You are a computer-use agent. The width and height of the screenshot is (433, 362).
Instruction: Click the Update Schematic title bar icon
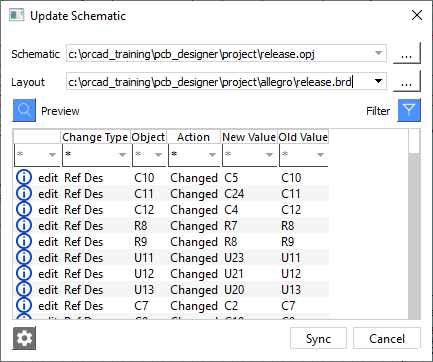coord(17,15)
